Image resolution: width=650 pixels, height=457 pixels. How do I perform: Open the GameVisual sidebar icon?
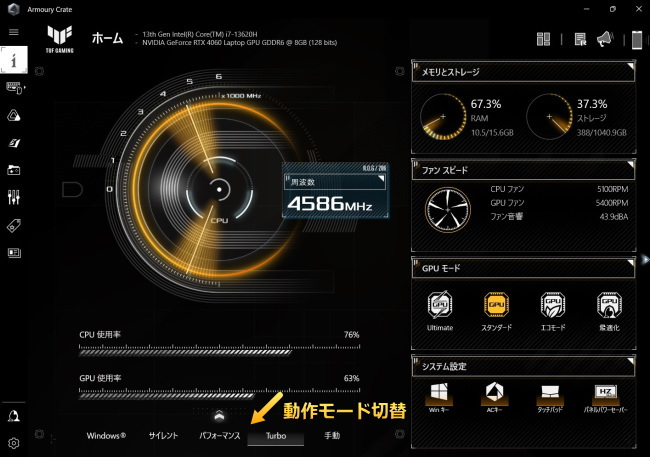[x=14, y=143]
